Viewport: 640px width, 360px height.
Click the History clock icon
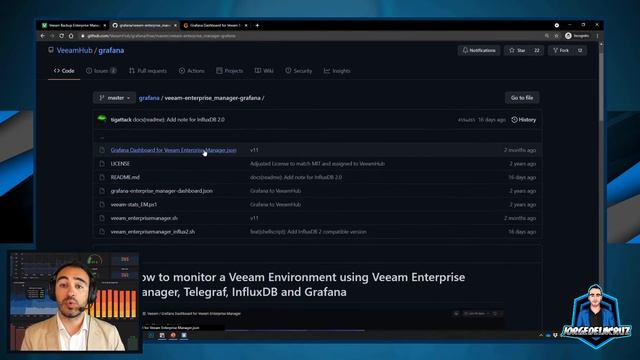click(514, 120)
